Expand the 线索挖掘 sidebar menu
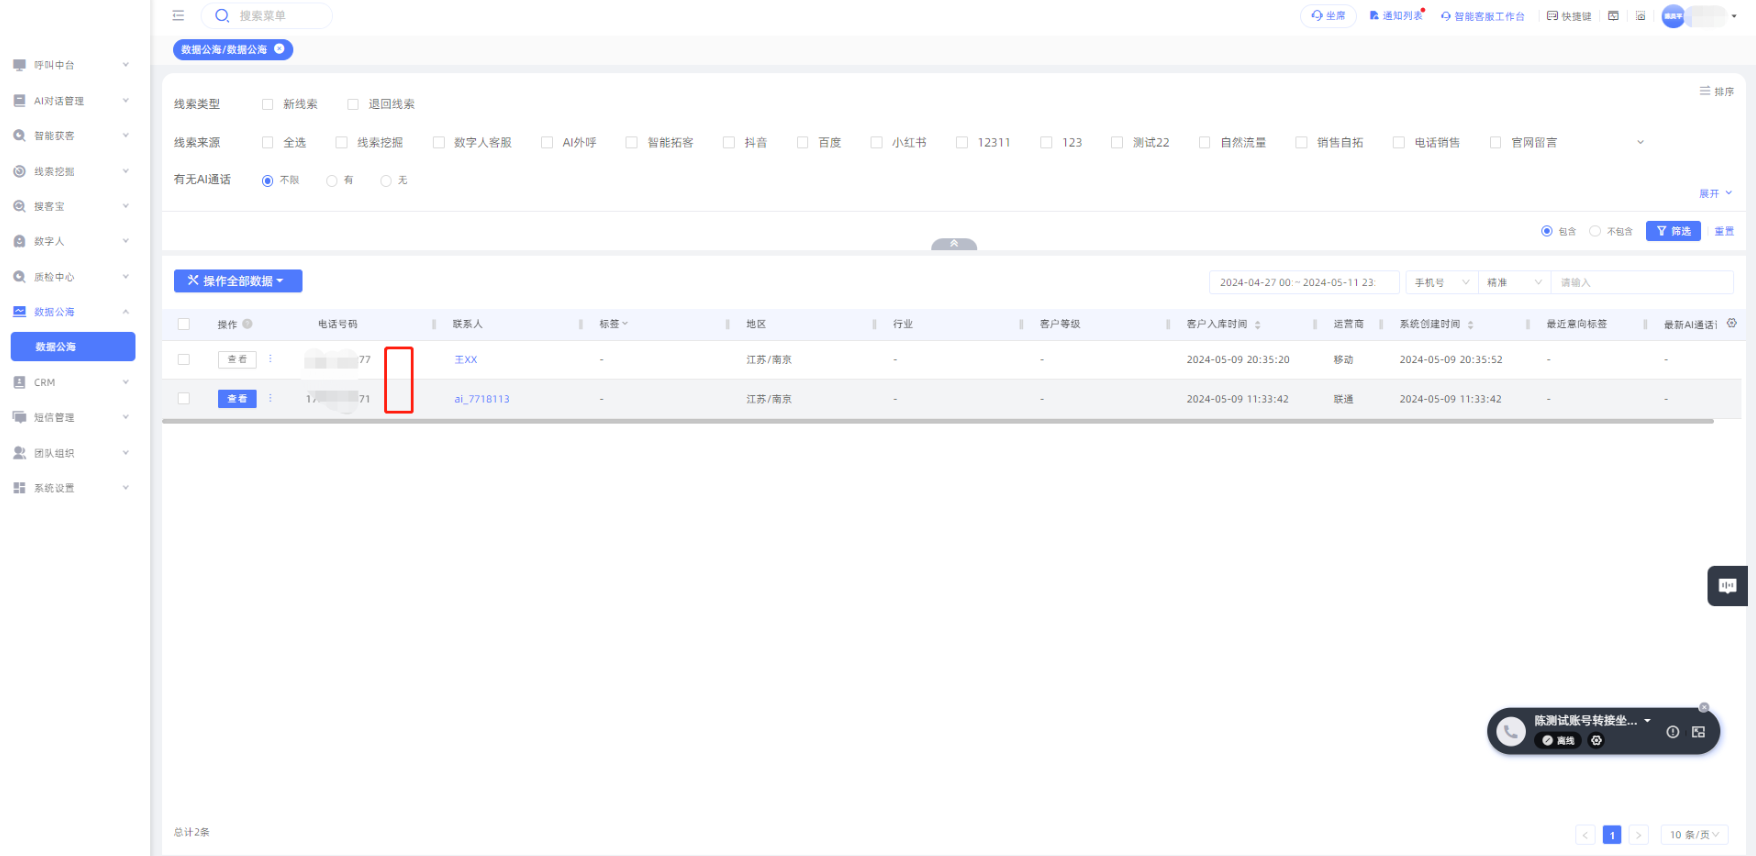Screen dimensions: 1756x856 point(72,171)
